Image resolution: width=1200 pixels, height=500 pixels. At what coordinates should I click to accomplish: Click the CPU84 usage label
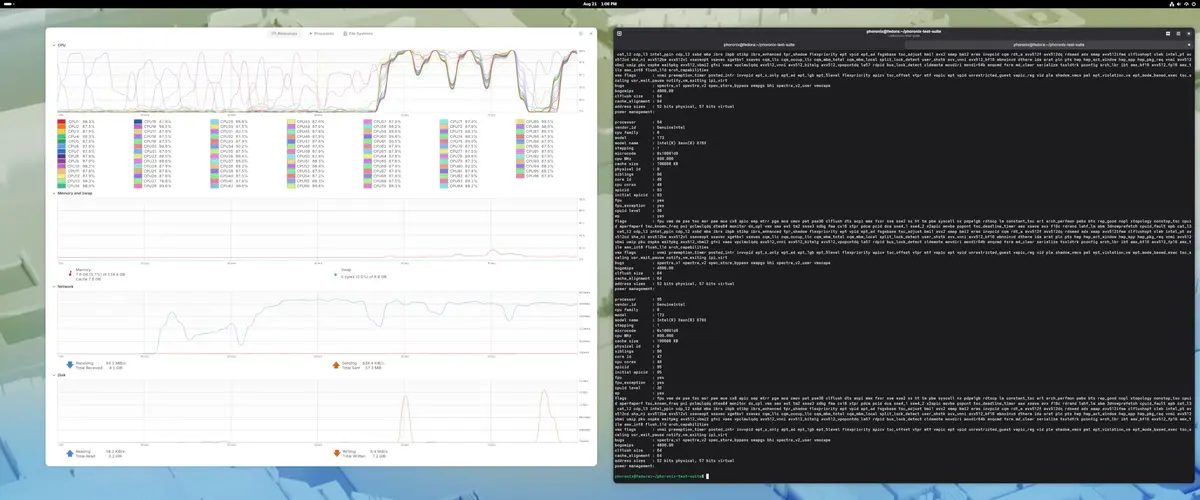point(463,186)
